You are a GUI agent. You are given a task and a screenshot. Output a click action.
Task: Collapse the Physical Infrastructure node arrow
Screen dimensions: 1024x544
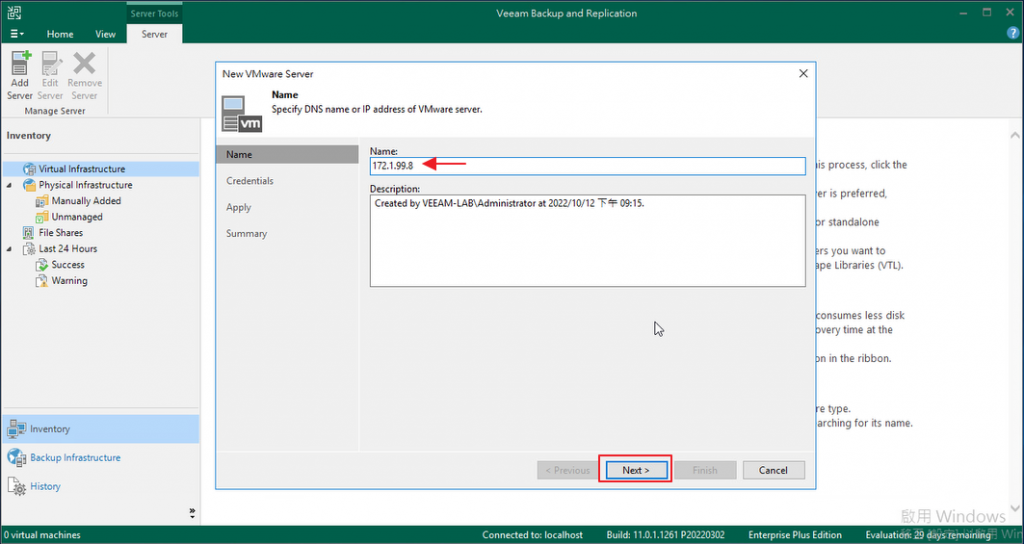pyautogui.click(x=9, y=185)
